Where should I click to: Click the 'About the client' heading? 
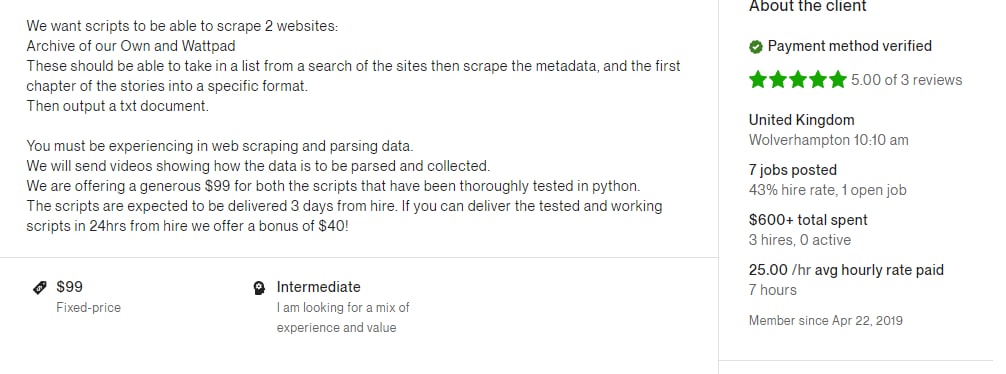pyautogui.click(x=807, y=6)
